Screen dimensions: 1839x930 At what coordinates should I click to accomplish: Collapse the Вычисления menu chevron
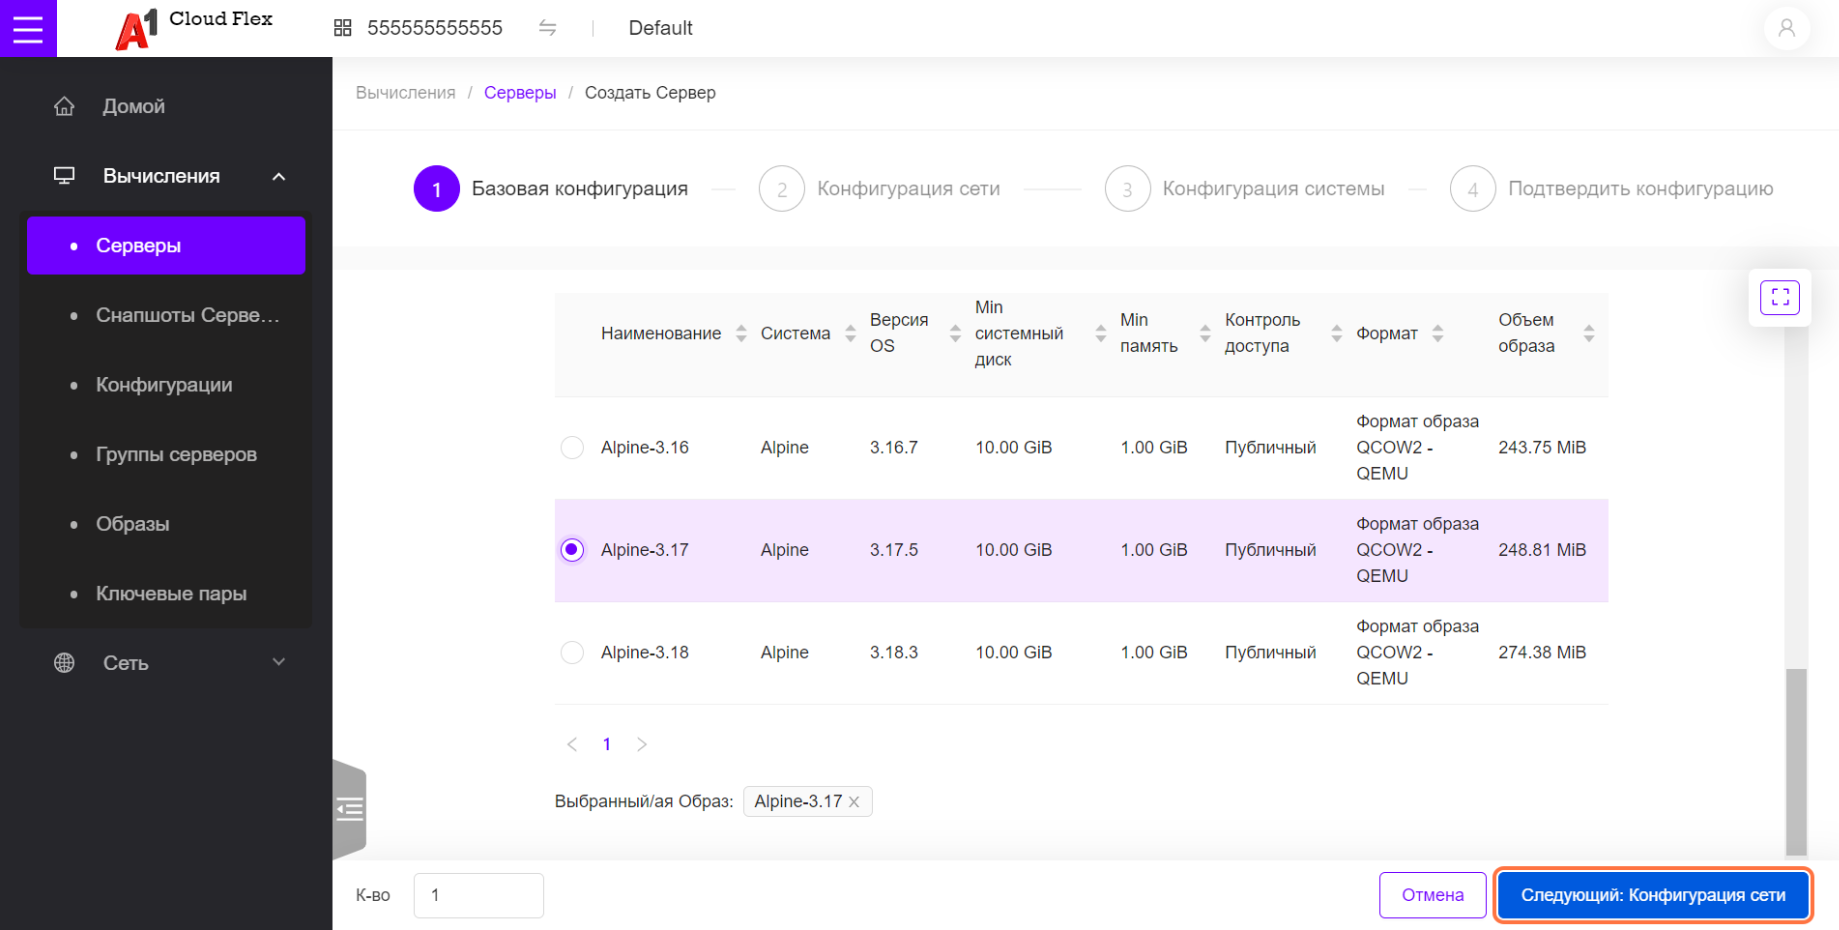click(279, 177)
